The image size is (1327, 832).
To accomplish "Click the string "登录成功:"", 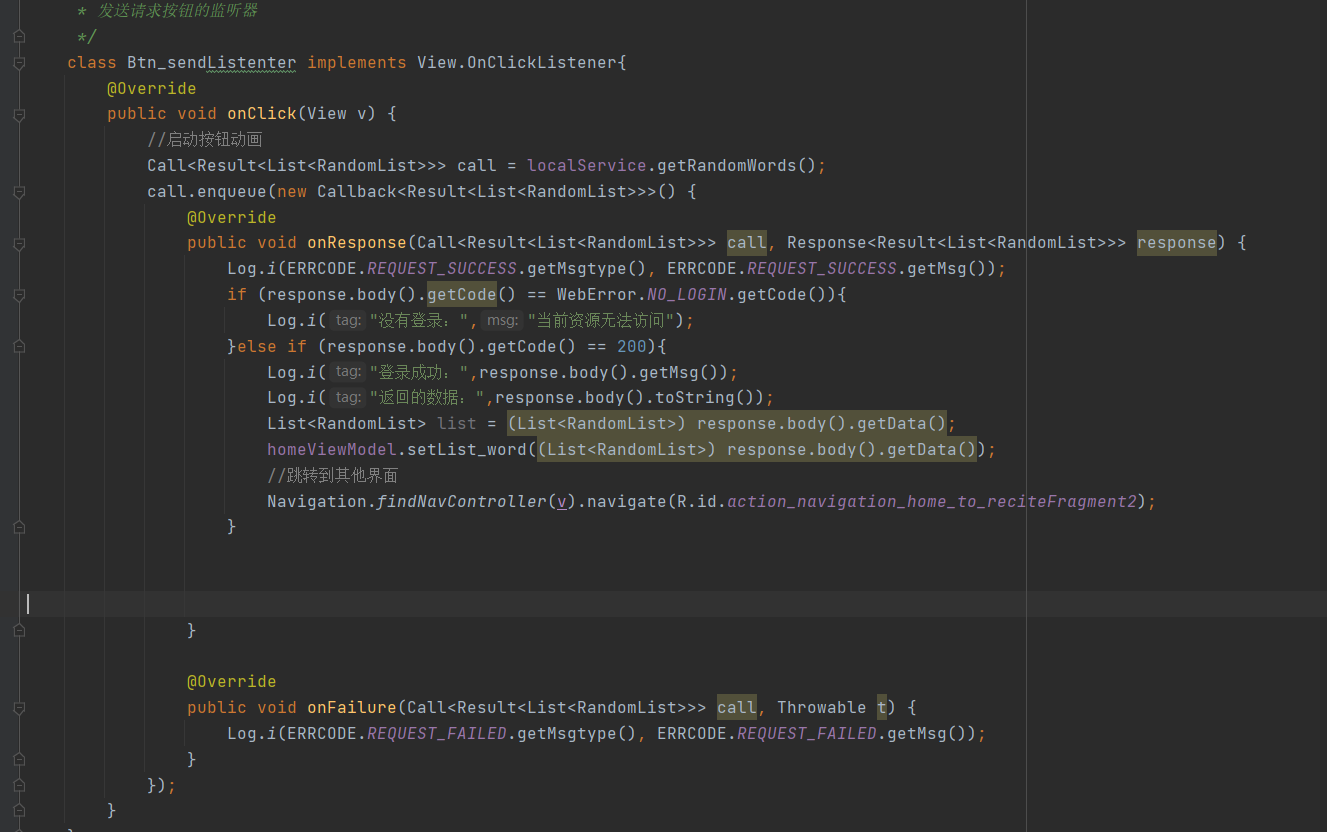I will [x=419, y=372].
